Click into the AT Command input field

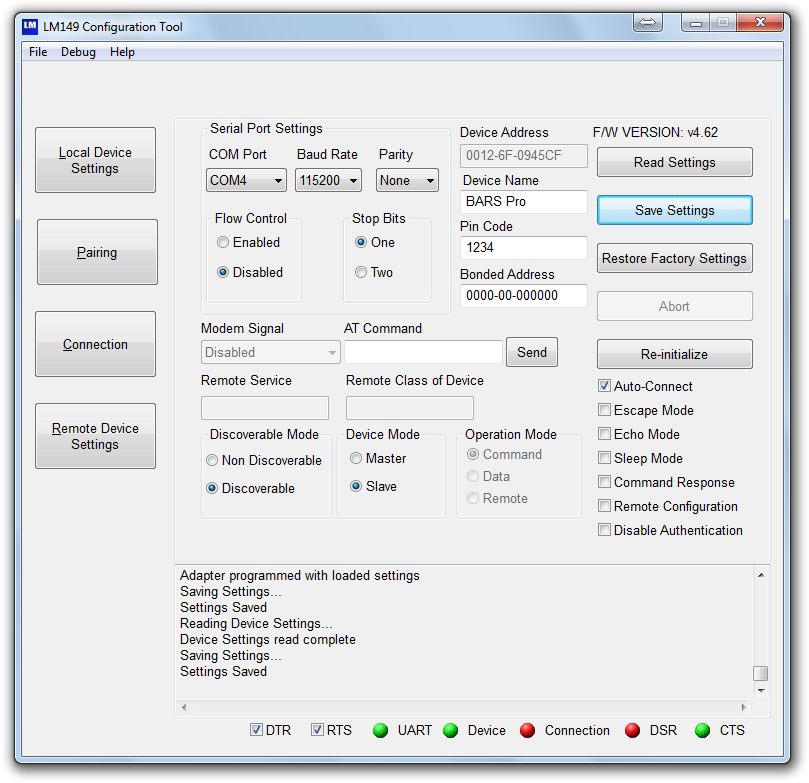[x=423, y=352]
